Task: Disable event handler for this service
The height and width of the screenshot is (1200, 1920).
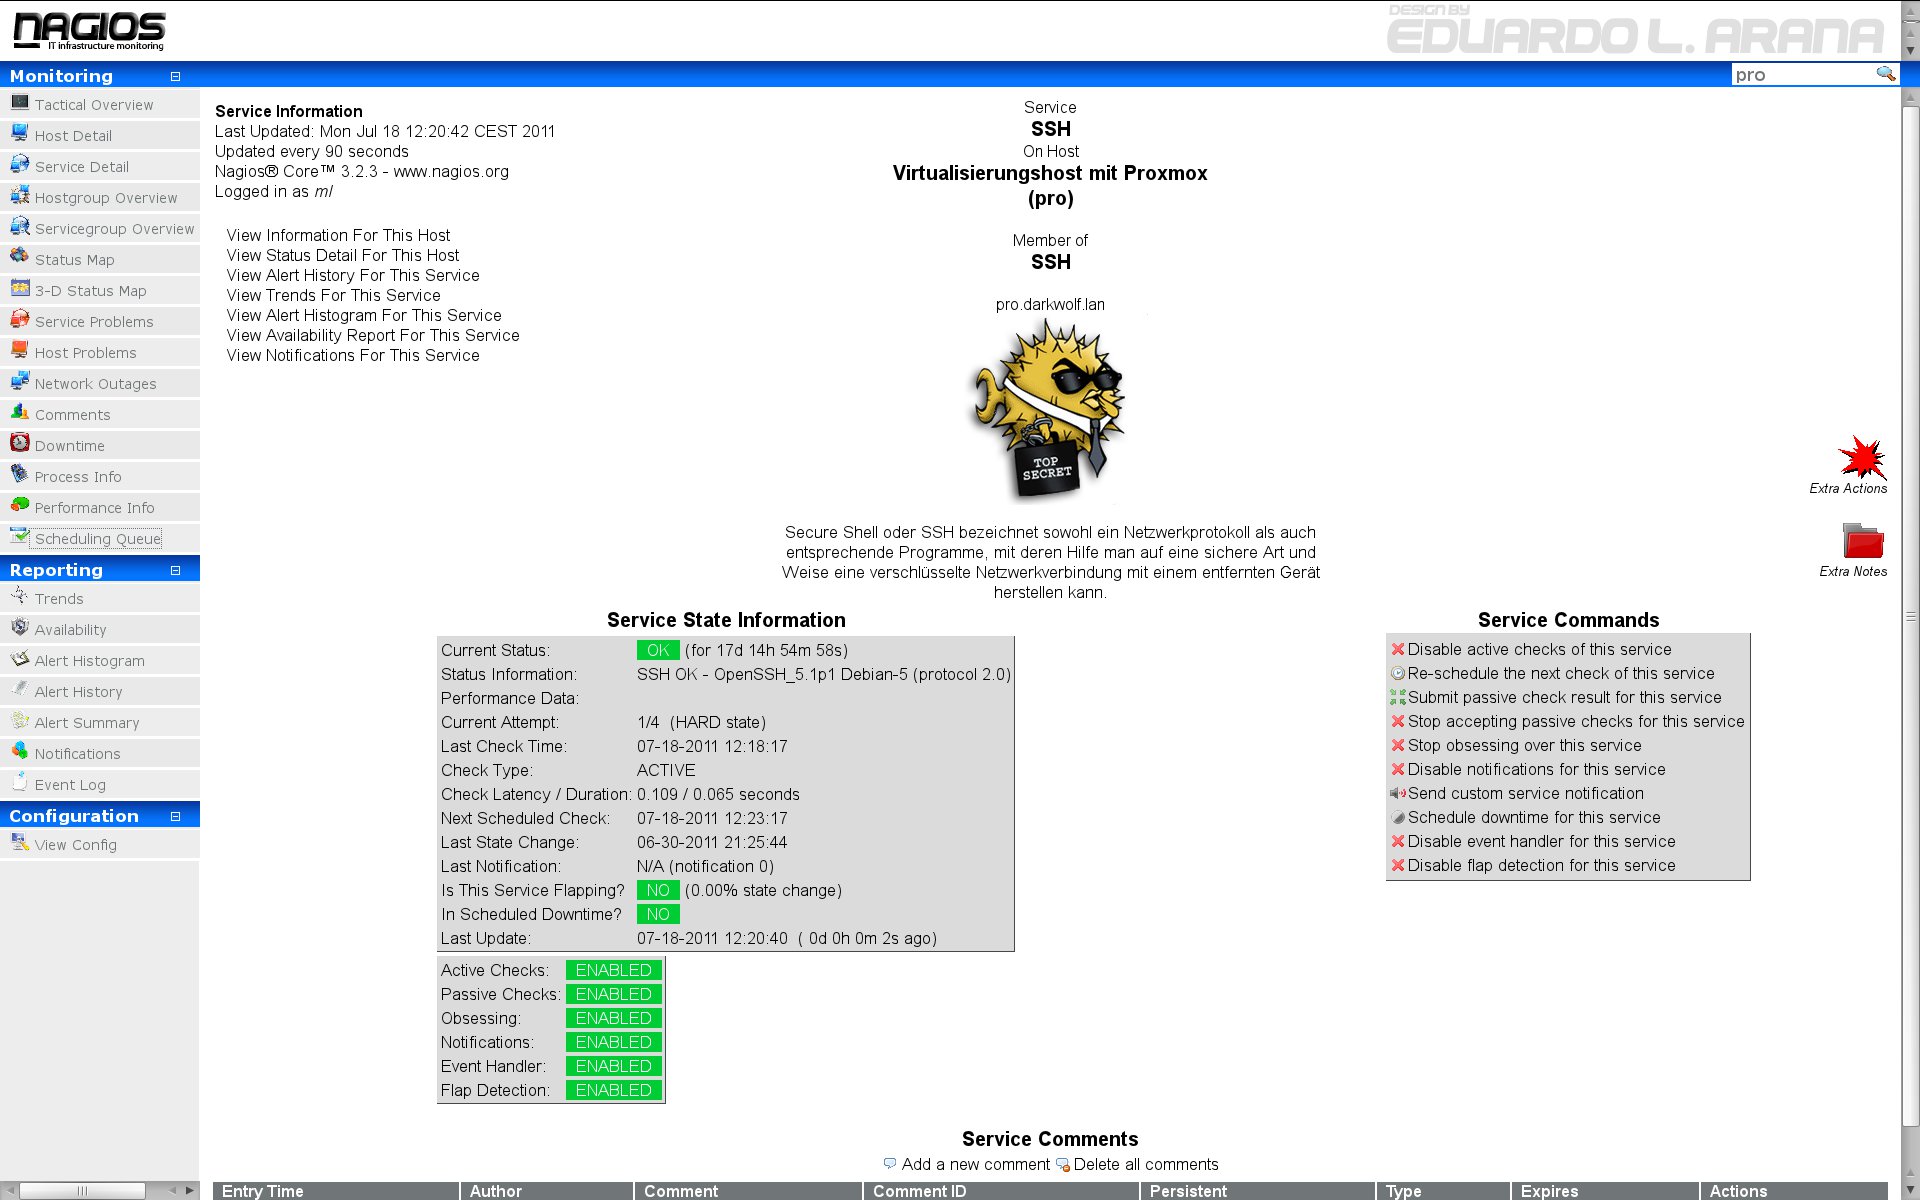Action: 1541,842
